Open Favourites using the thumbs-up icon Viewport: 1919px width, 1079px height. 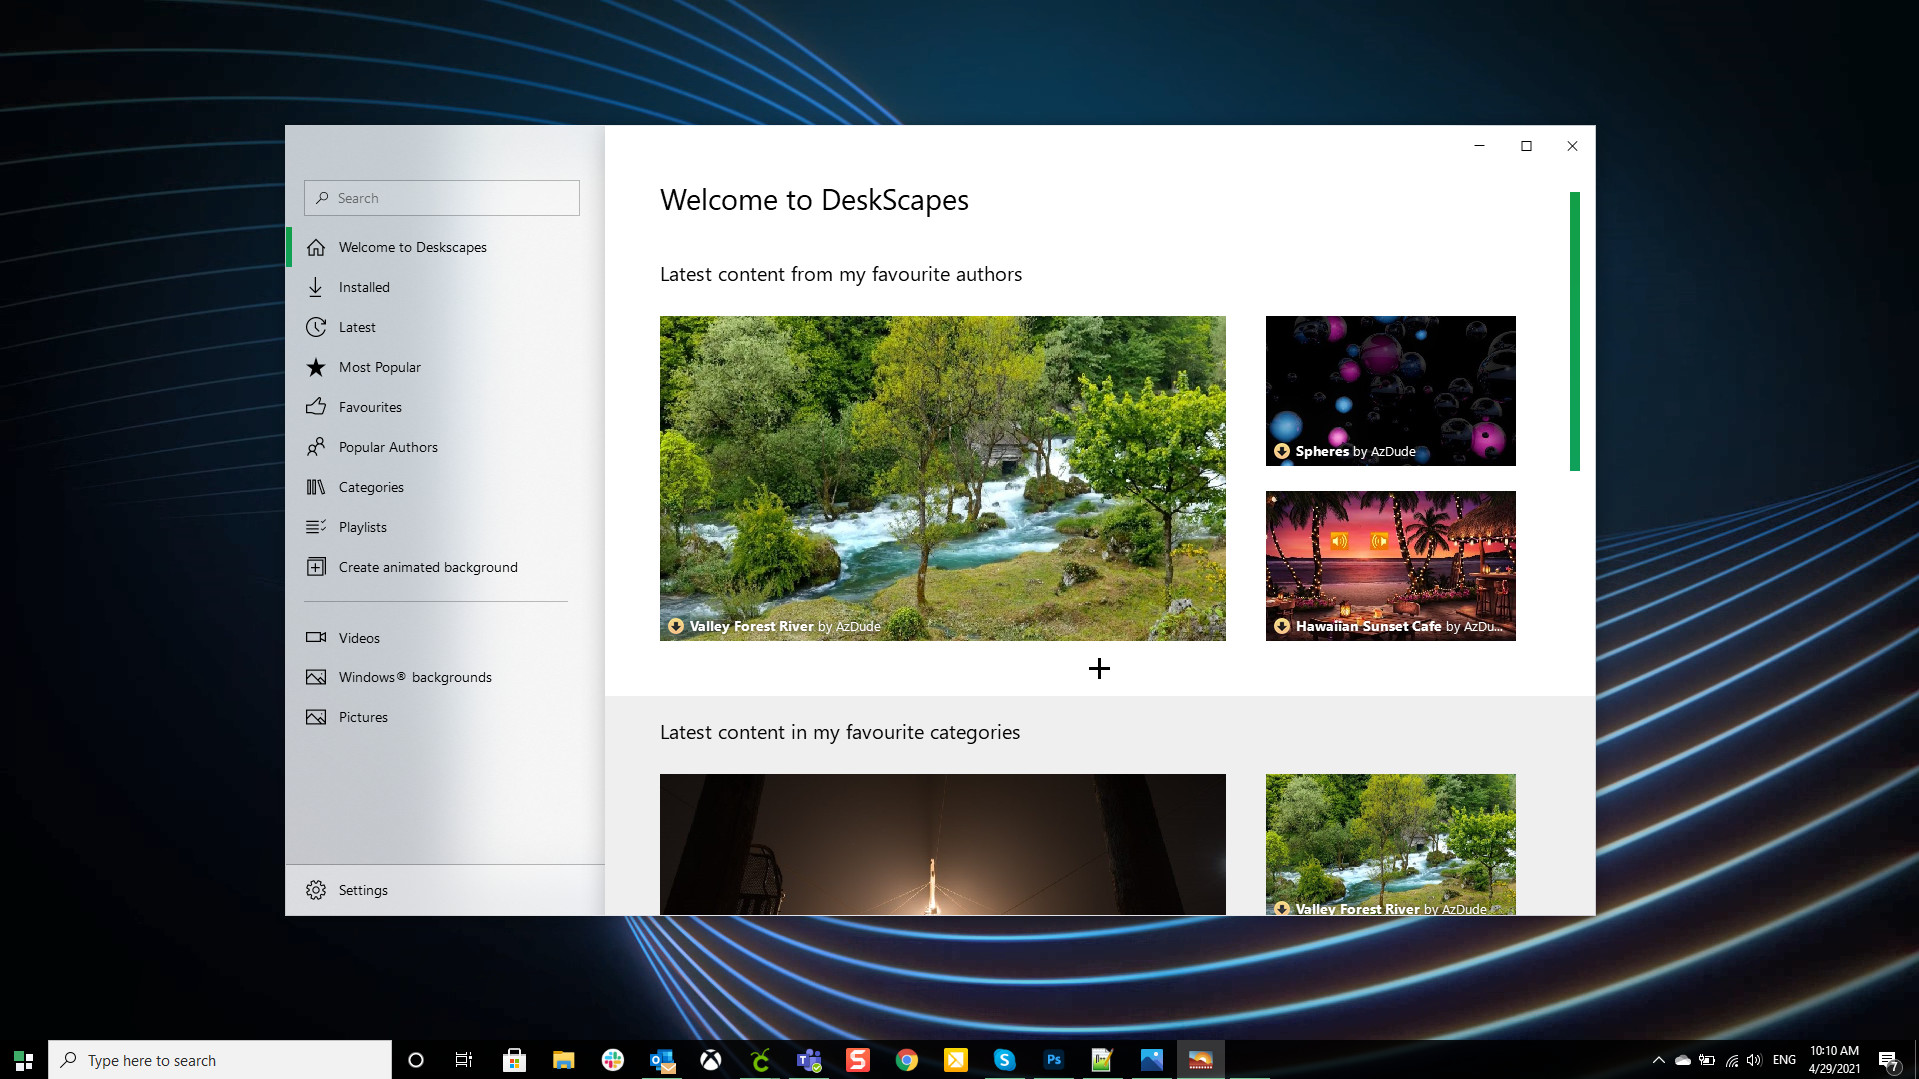tap(316, 407)
